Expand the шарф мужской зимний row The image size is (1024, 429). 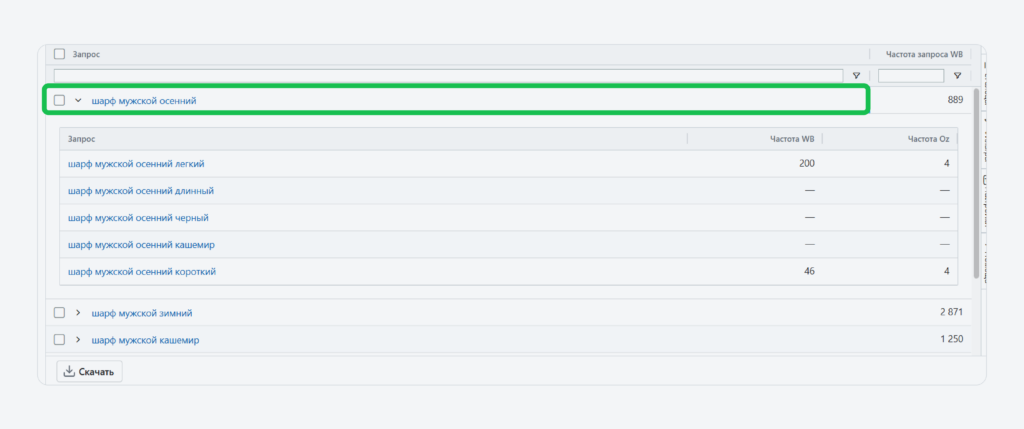coord(78,313)
